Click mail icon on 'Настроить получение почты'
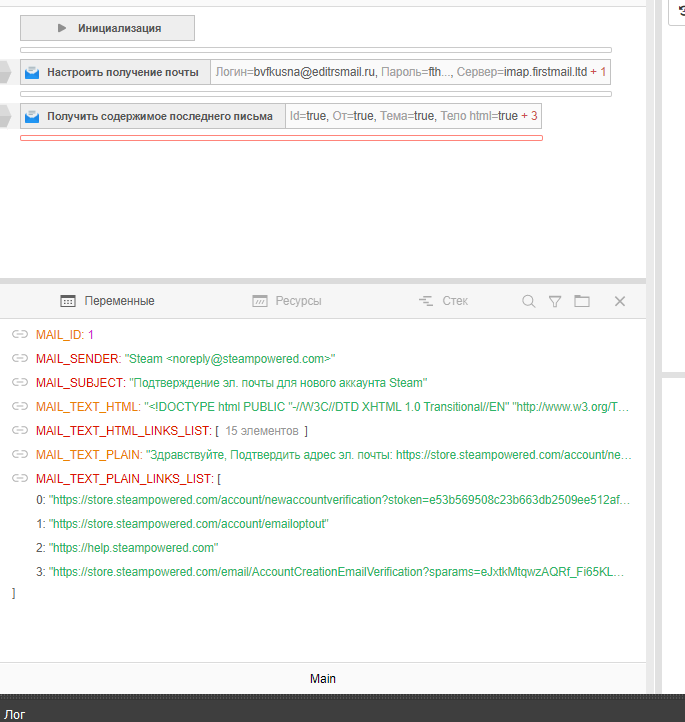The height and width of the screenshot is (722, 685). (x=32, y=72)
